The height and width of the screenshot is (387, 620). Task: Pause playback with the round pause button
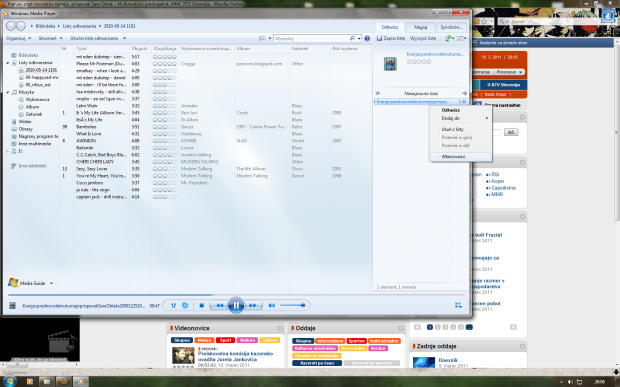236,305
